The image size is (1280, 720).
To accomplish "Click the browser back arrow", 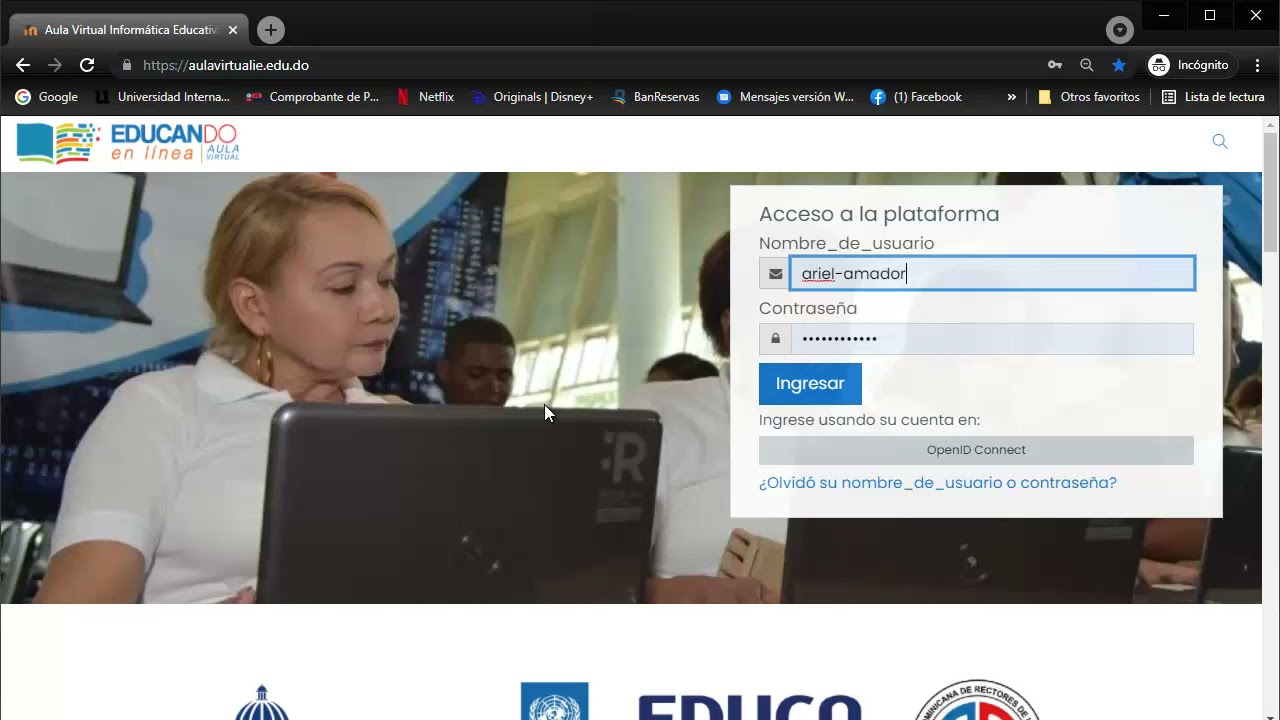I will (23, 65).
